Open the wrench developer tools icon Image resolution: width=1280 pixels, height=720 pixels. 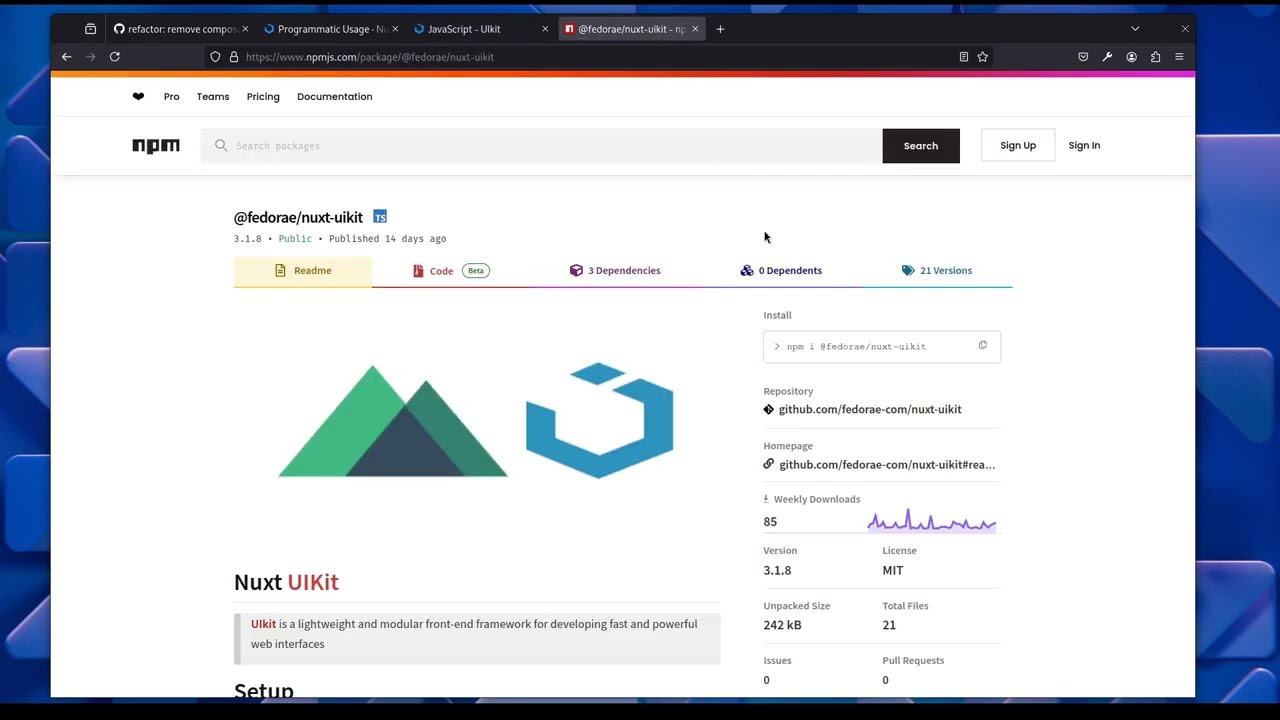point(1107,57)
